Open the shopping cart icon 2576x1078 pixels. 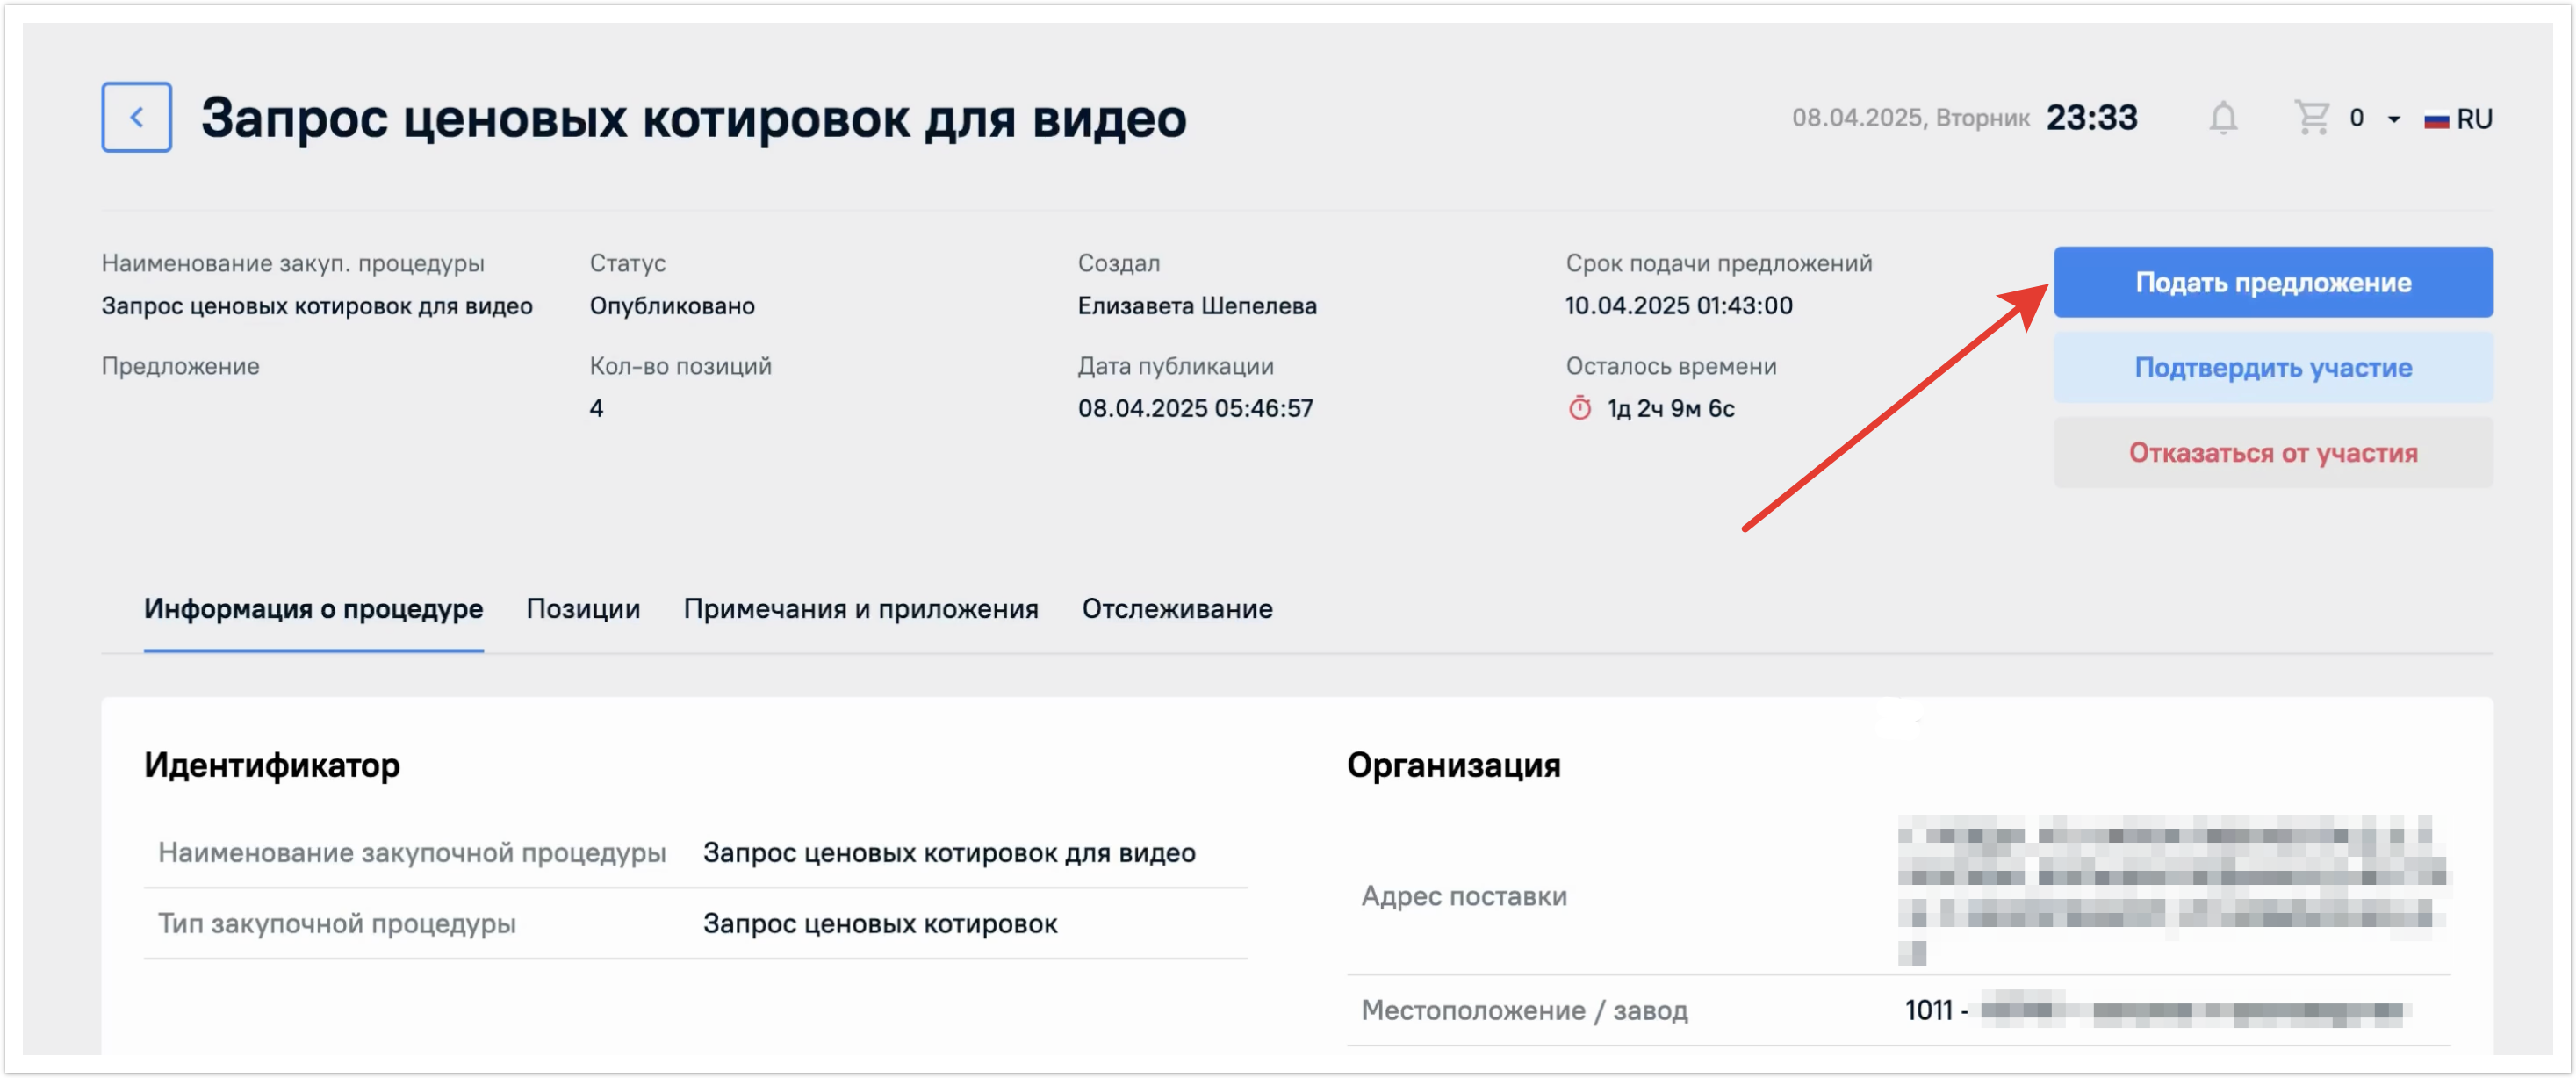click(2311, 117)
